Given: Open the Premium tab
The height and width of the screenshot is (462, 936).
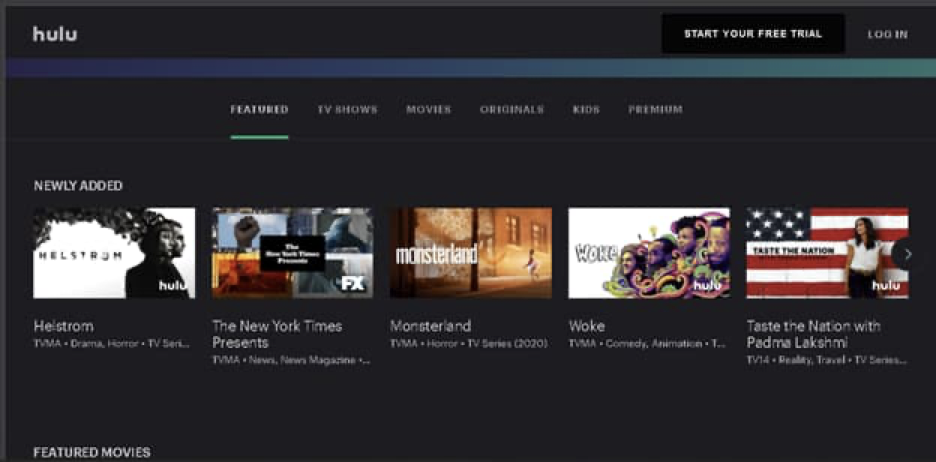Looking at the screenshot, I should coord(655,110).
